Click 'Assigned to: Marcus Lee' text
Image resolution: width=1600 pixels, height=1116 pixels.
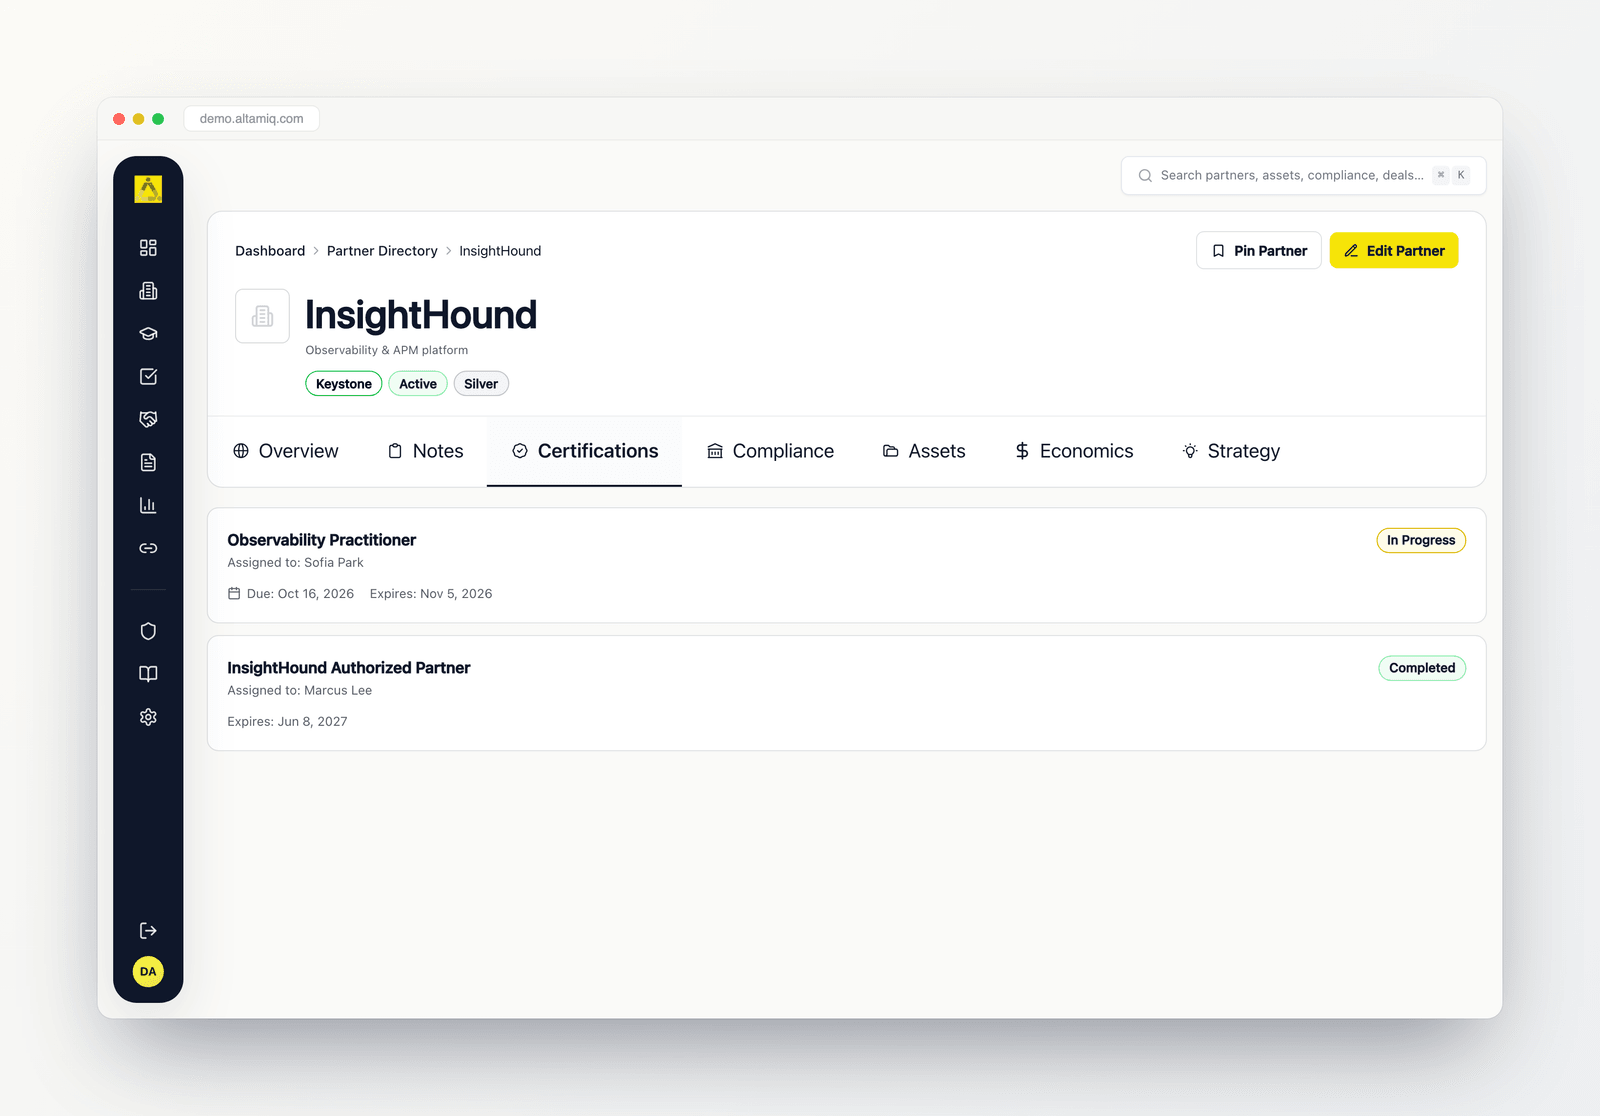pos(299,691)
